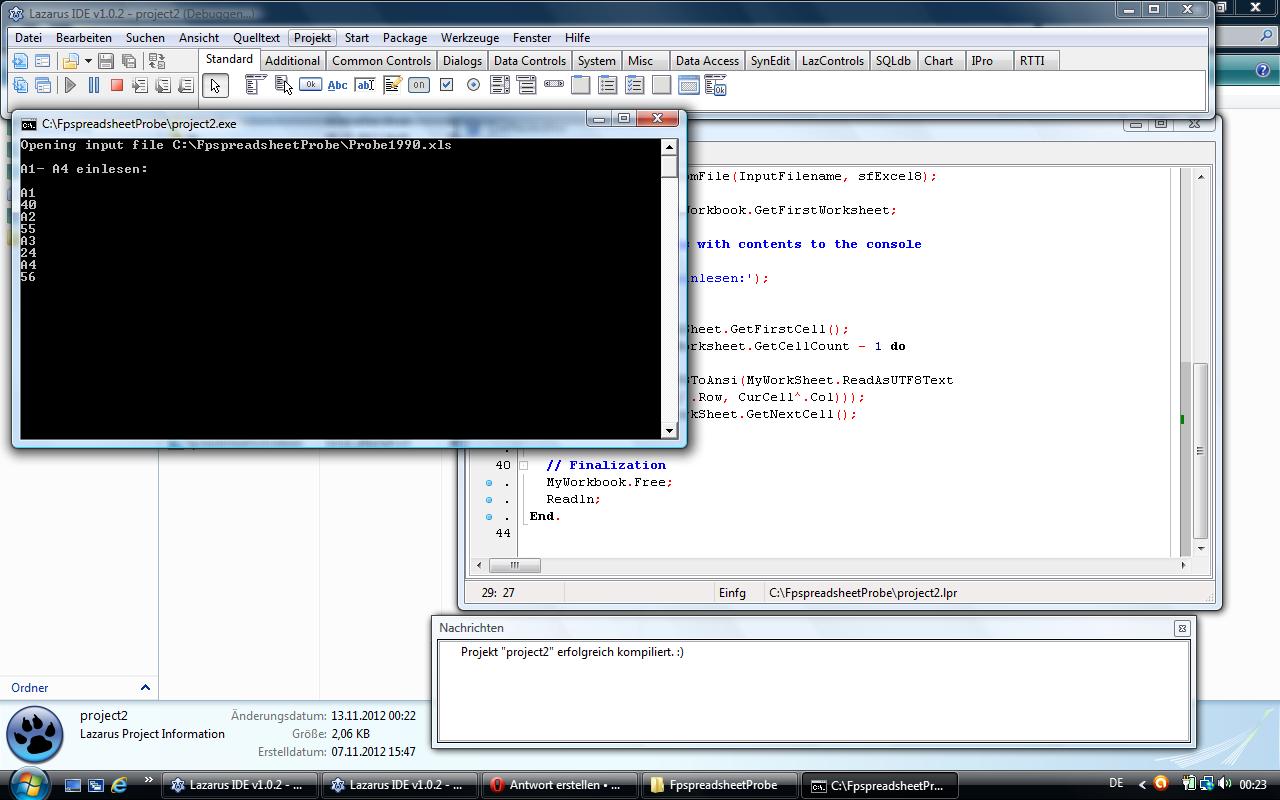Viewport: 1280px width, 800px height.
Task: Select the TMainMenu component icon
Action: coord(255,85)
